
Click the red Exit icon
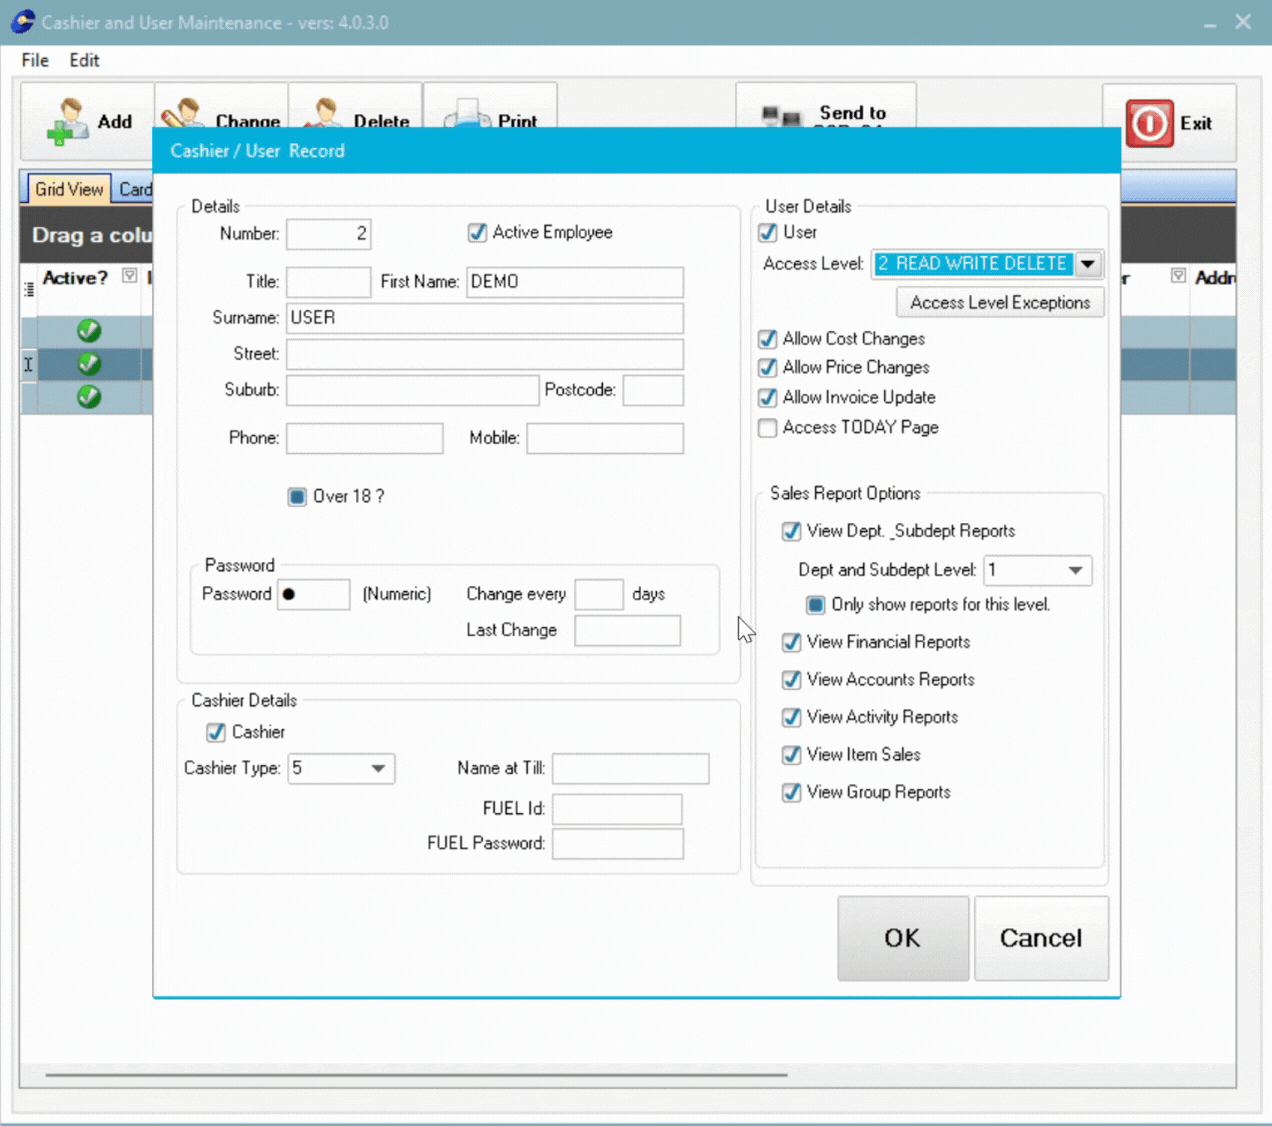click(1150, 123)
